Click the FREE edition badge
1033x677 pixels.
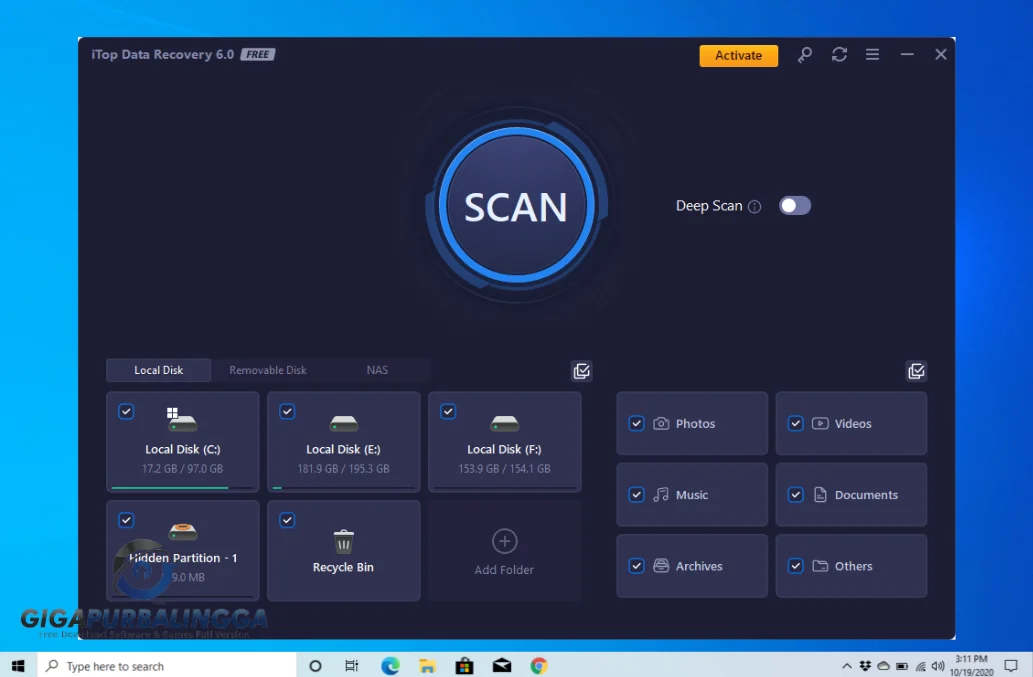[258, 55]
